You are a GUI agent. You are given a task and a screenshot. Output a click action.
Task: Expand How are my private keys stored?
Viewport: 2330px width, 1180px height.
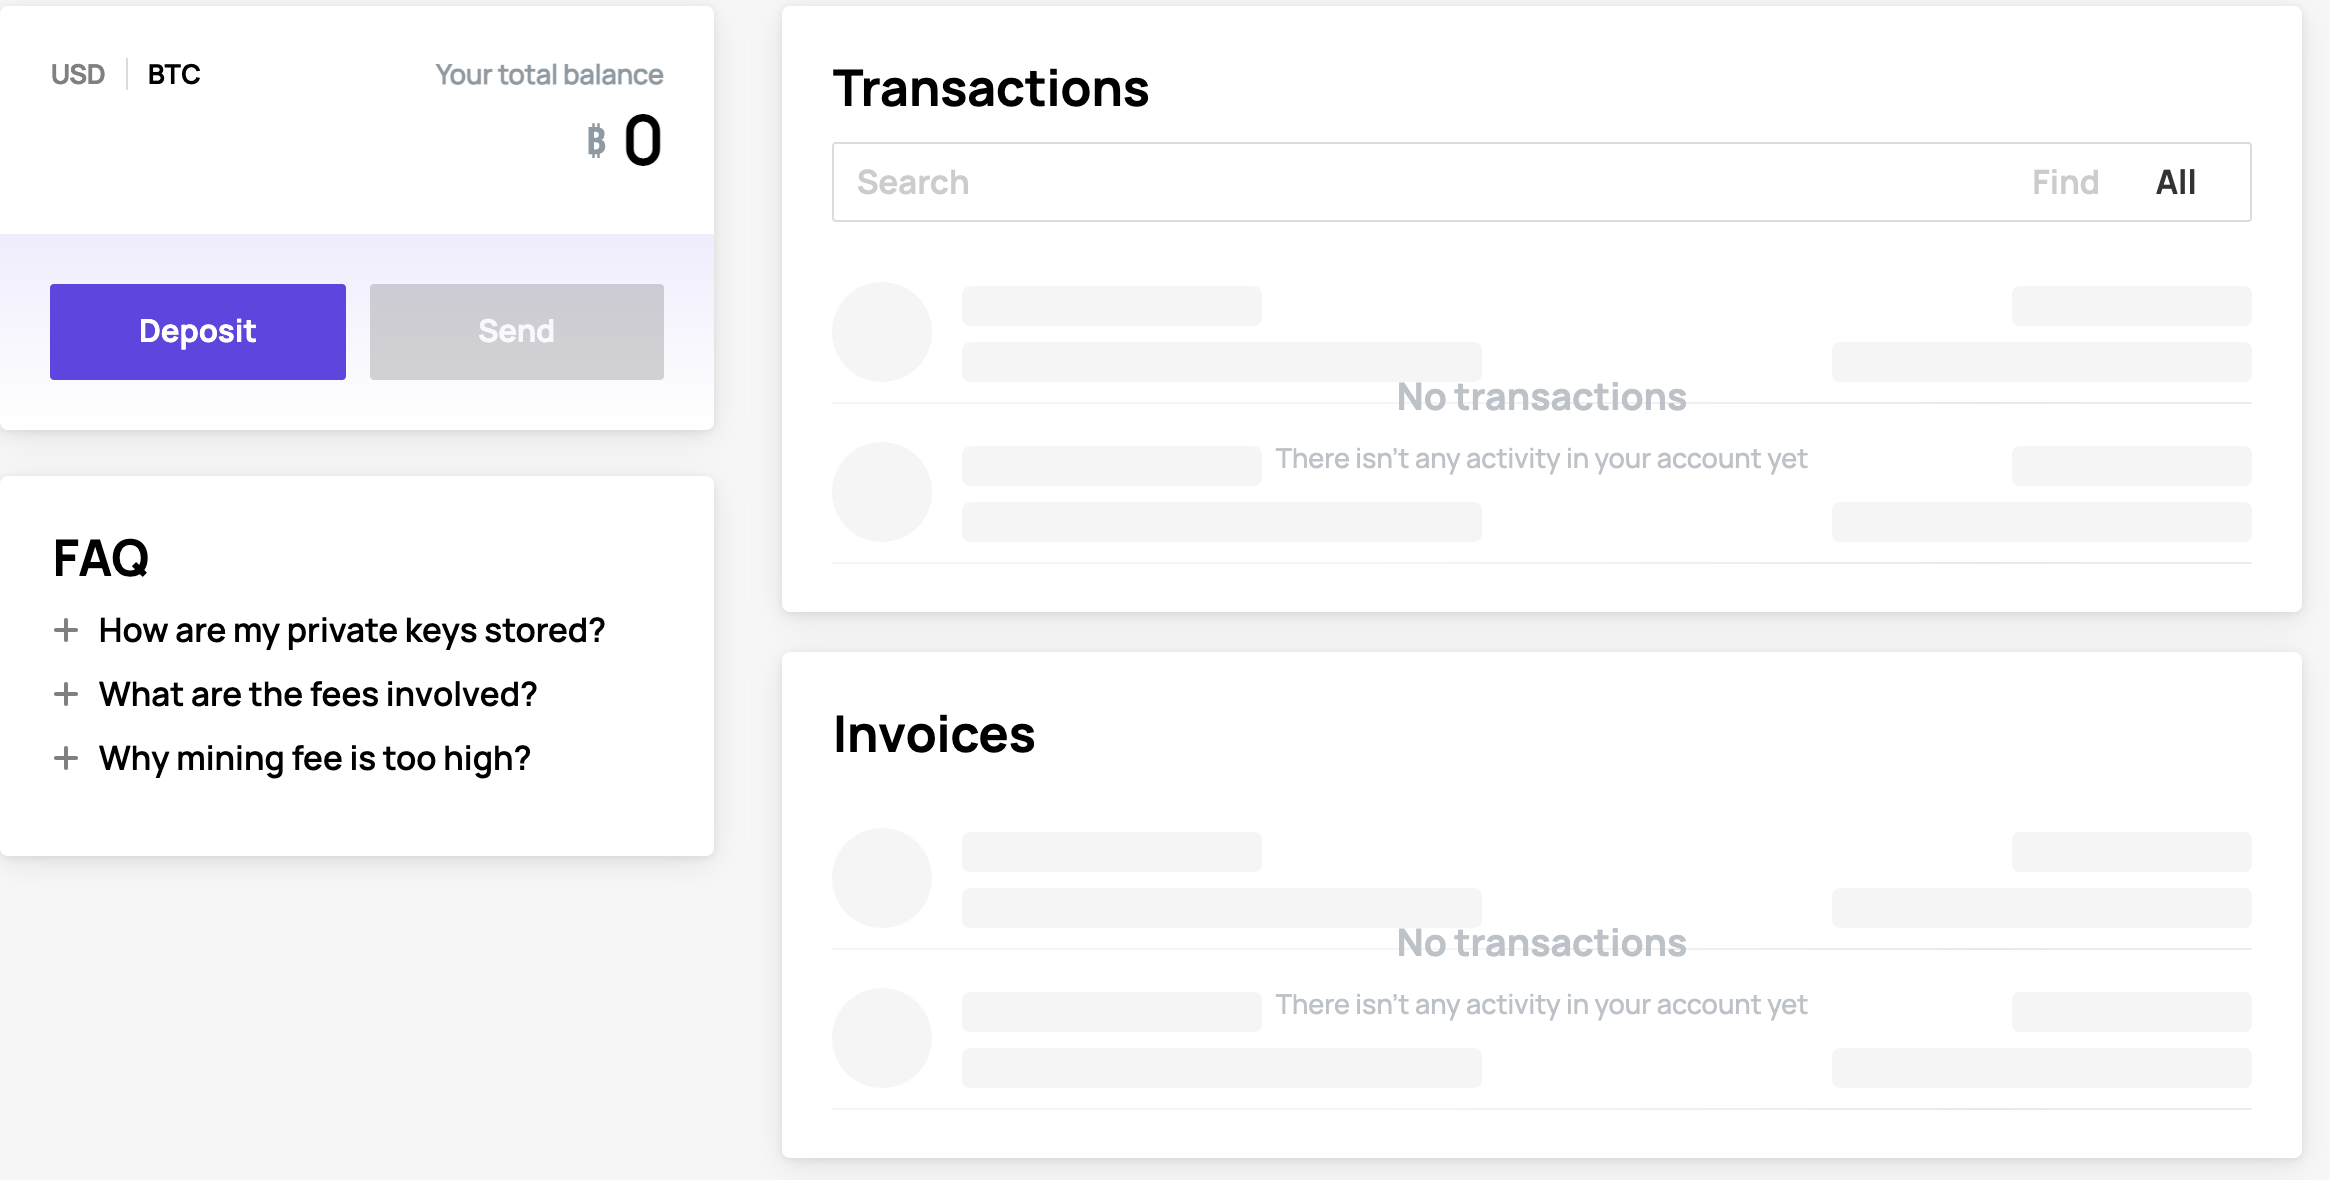tap(352, 631)
